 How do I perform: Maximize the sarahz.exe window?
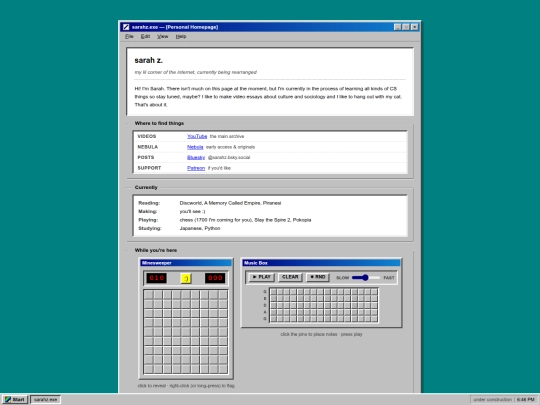[x=406, y=27]
